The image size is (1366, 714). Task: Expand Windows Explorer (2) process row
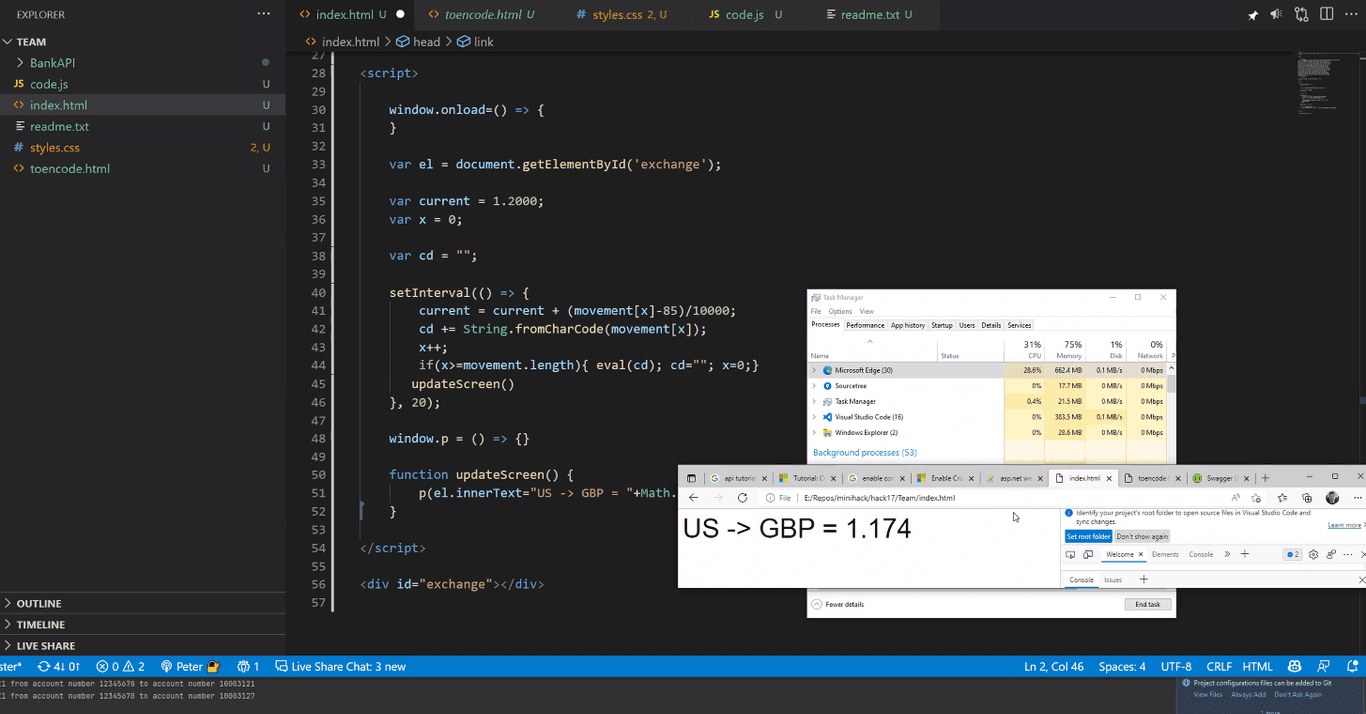814,433
